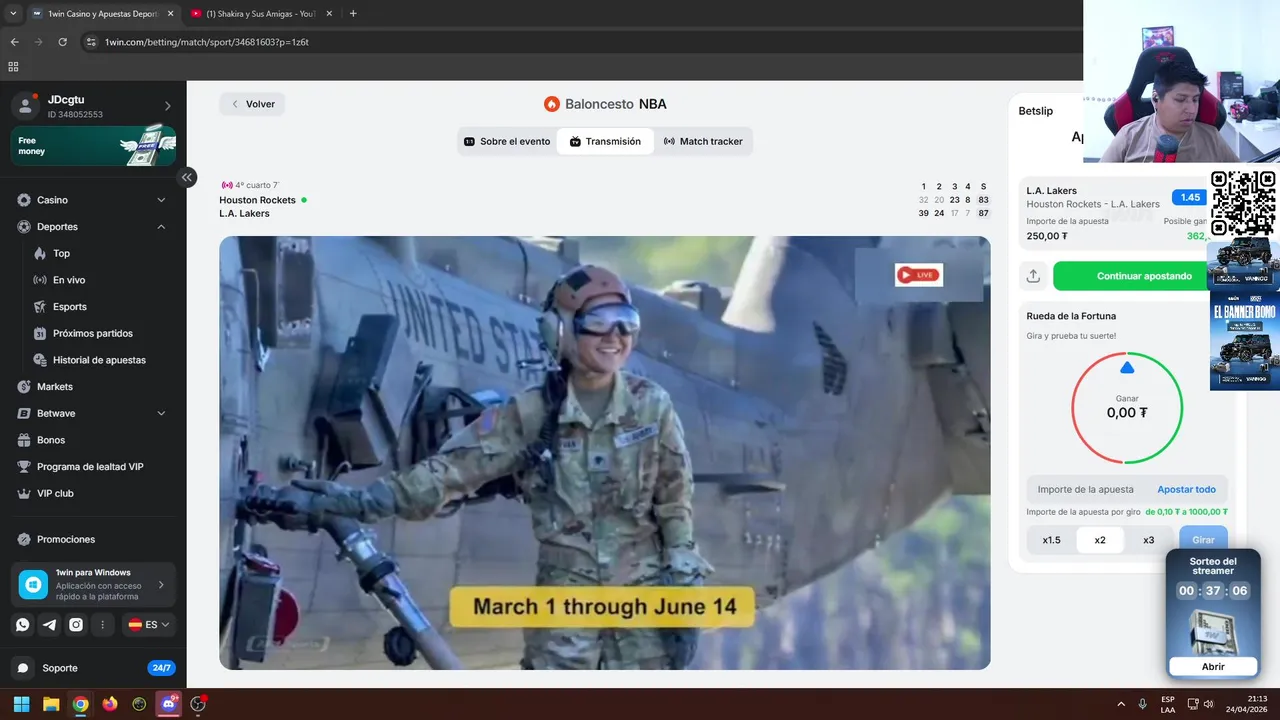This screenshot has height=720, width=1280.
Task: Open OBS Studio from the taskbar
Action: (198, 704)
